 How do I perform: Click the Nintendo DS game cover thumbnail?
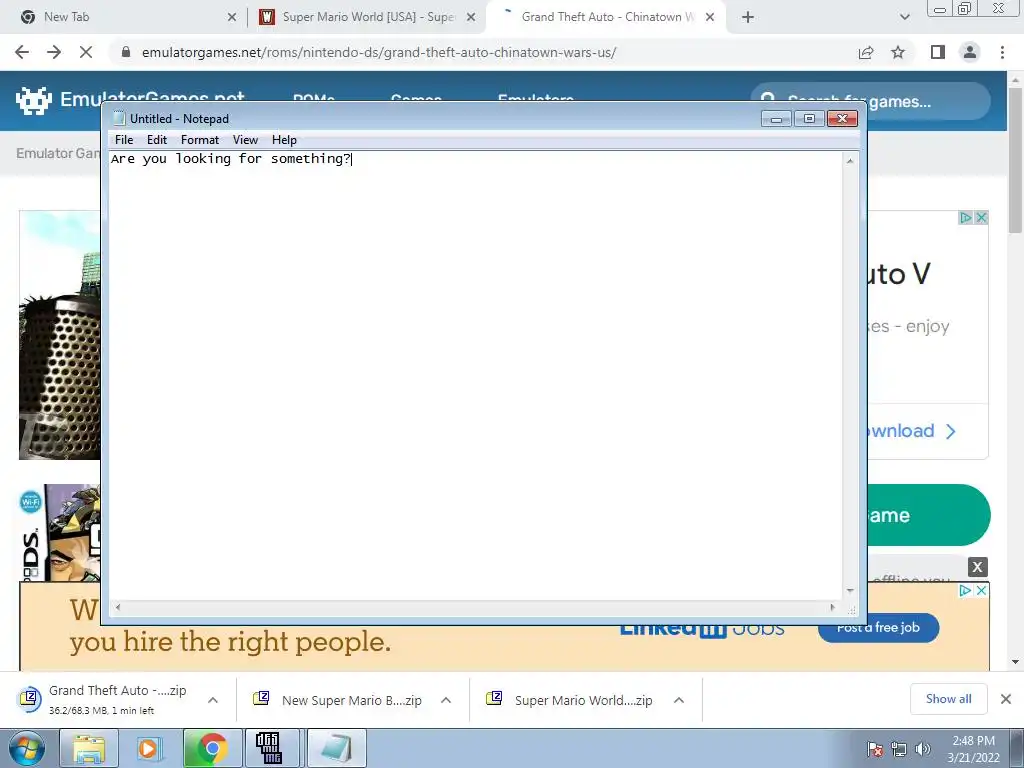[x=60, y=532]
